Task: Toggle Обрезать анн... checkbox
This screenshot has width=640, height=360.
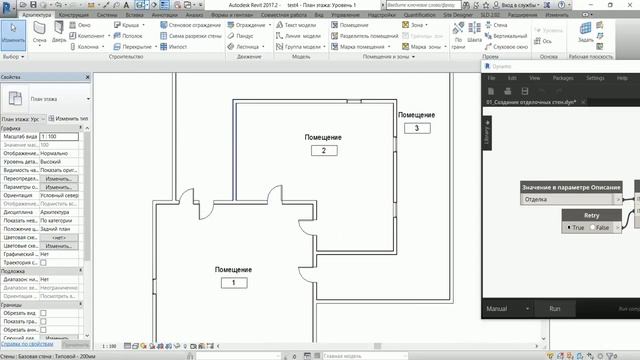Action: pyautogui.click(x=43, y=330)
